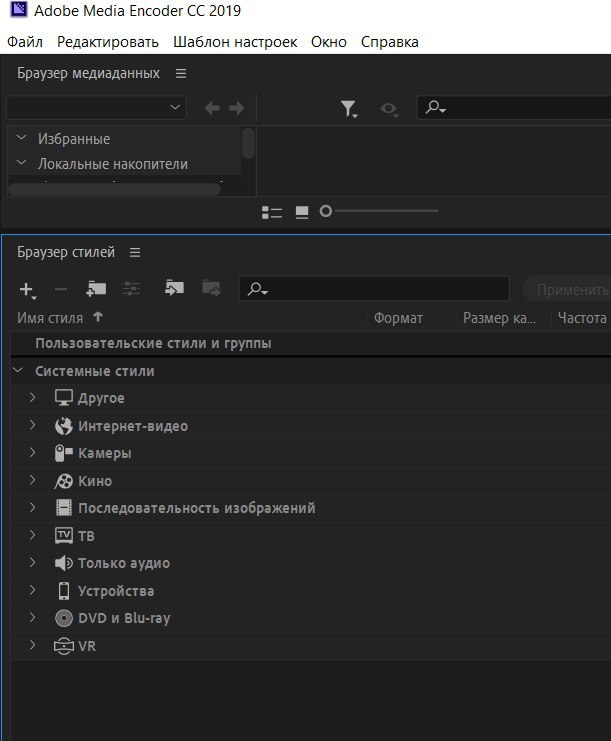Image resolution: width=611 pixels, height=741 pixels.
Task: Adjust thumbnail size slider handle
Action: tap(326, 211)
